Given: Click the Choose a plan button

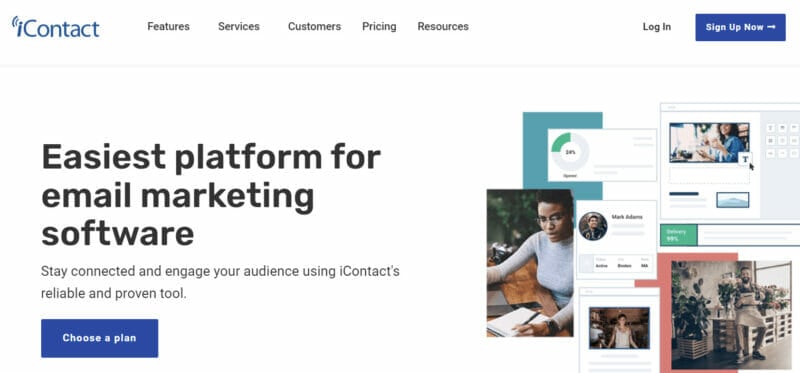Looking at the screenshot, I should pos(99,338).
